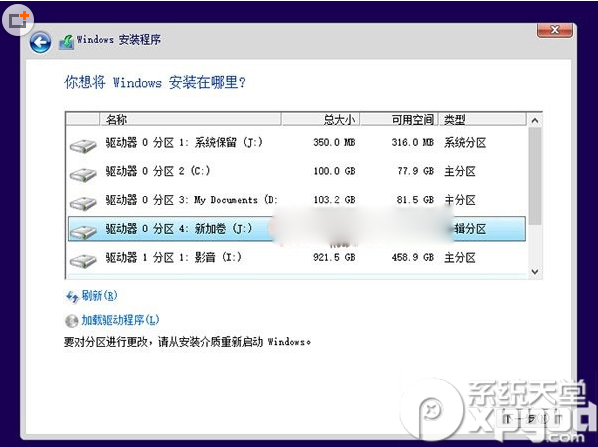Go back using the blue arrow button
Screen dimensions: 598x447
point(40,42)
